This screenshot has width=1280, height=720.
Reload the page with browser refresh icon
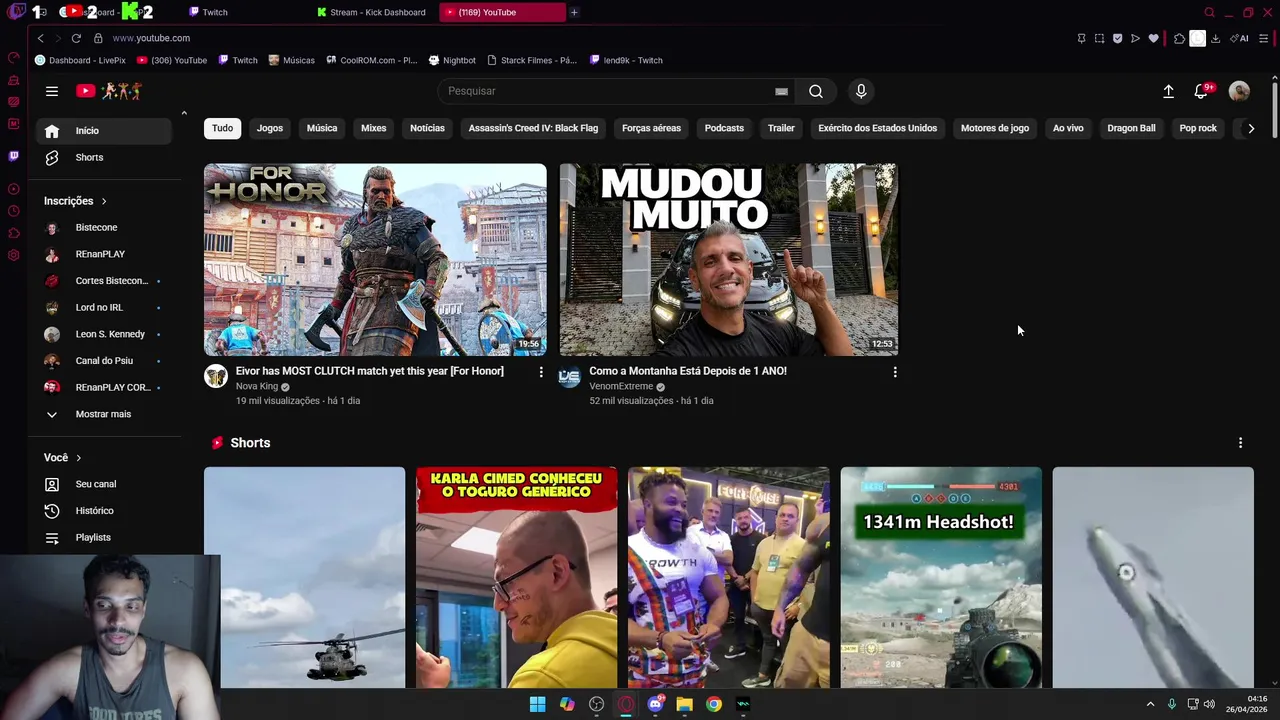pos(76,38)
